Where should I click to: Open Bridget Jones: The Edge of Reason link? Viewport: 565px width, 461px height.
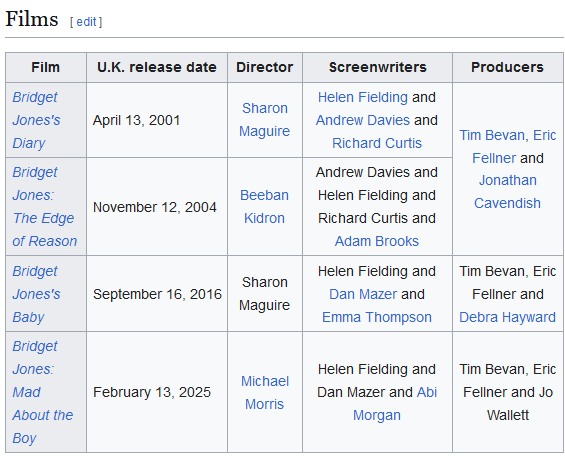point(45,207)
